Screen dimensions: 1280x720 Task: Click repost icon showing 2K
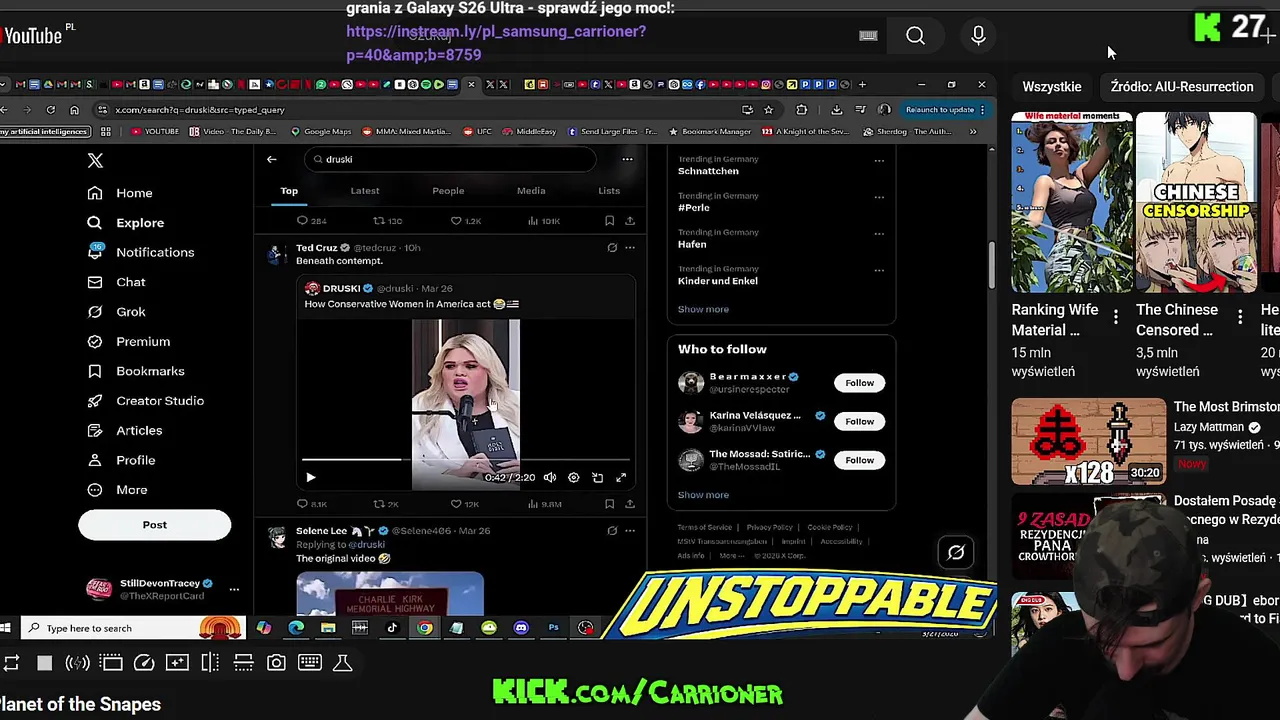379,504
